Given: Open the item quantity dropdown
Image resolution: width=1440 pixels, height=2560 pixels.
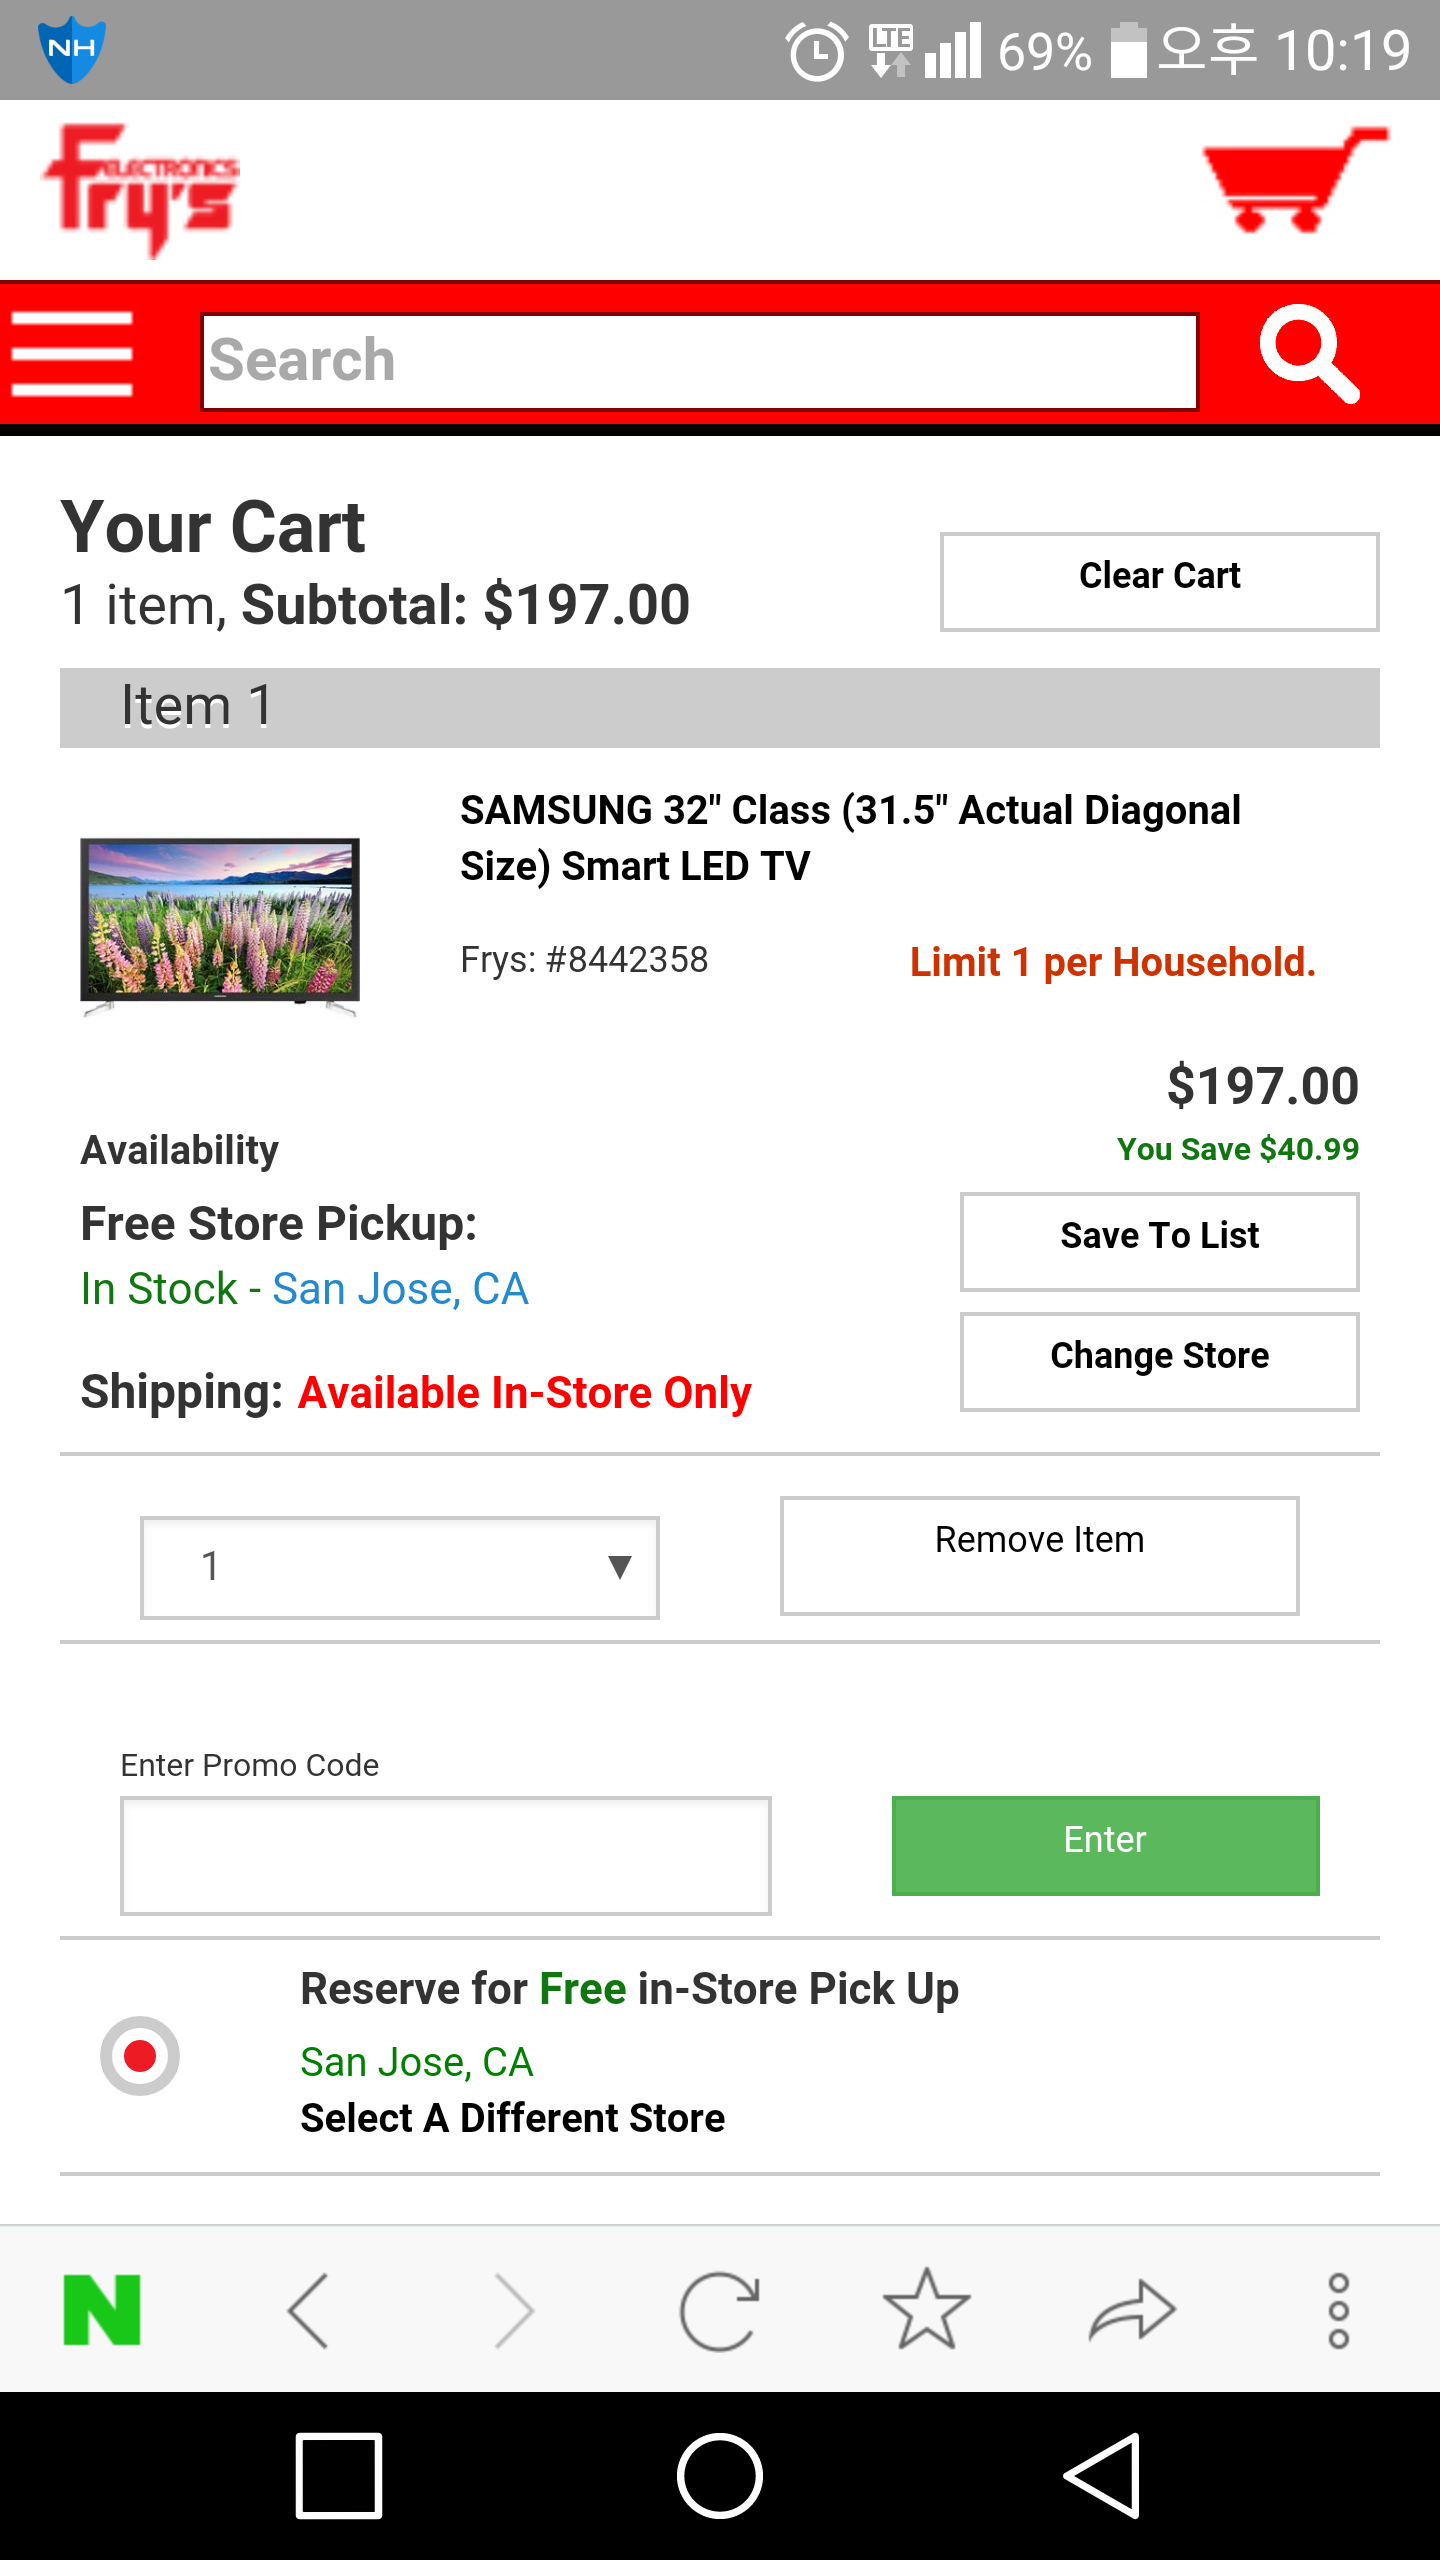Looking at the screenshot, I should [x=400, y=1567].
